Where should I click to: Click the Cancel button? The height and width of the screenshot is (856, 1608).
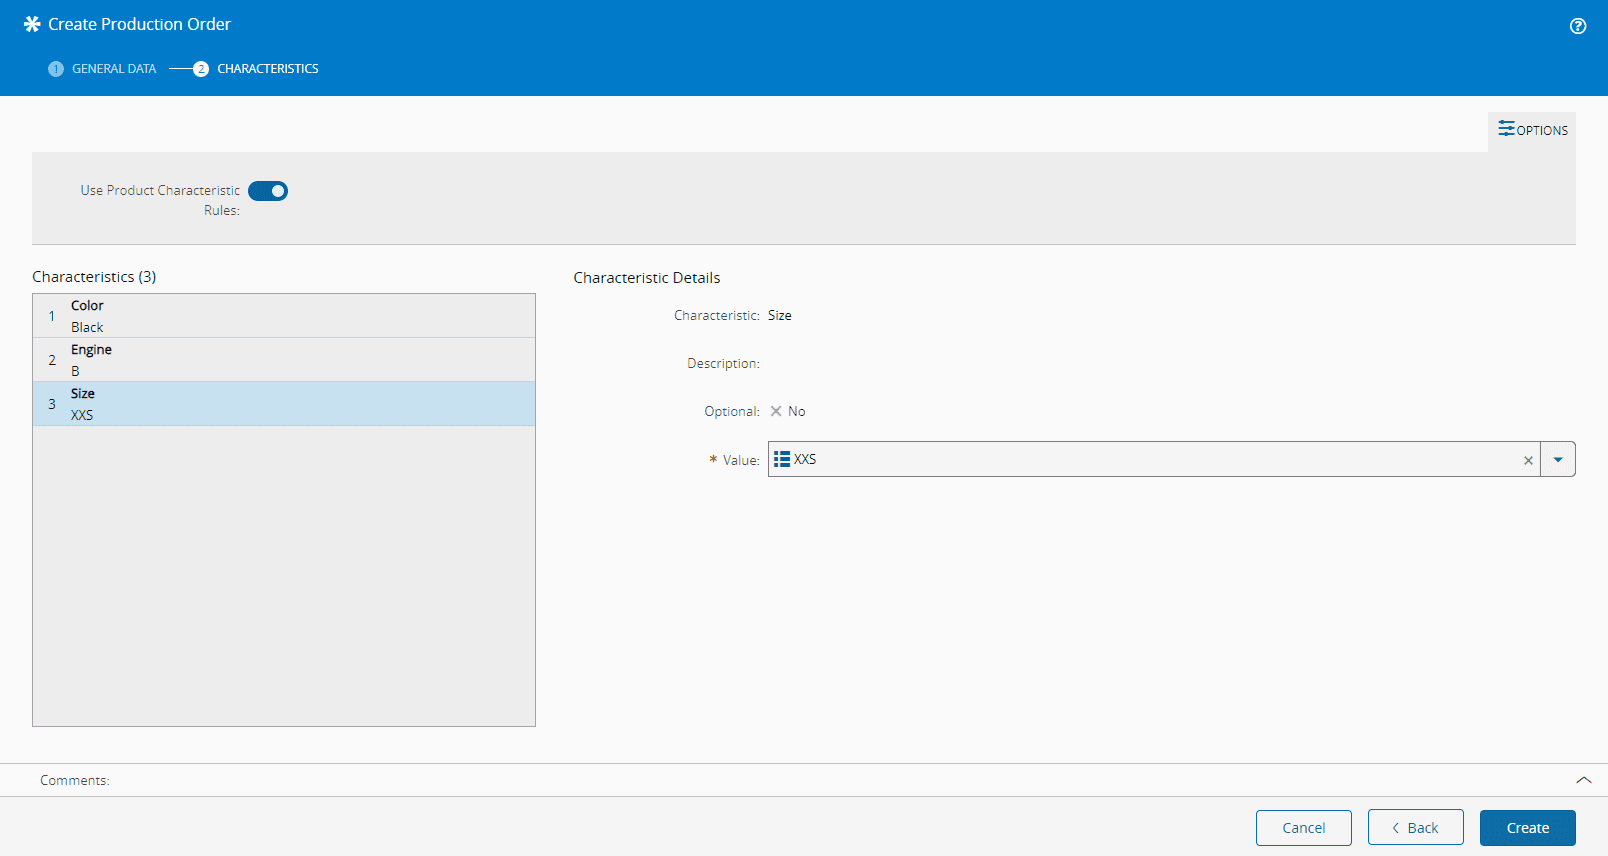[1303, 828]
